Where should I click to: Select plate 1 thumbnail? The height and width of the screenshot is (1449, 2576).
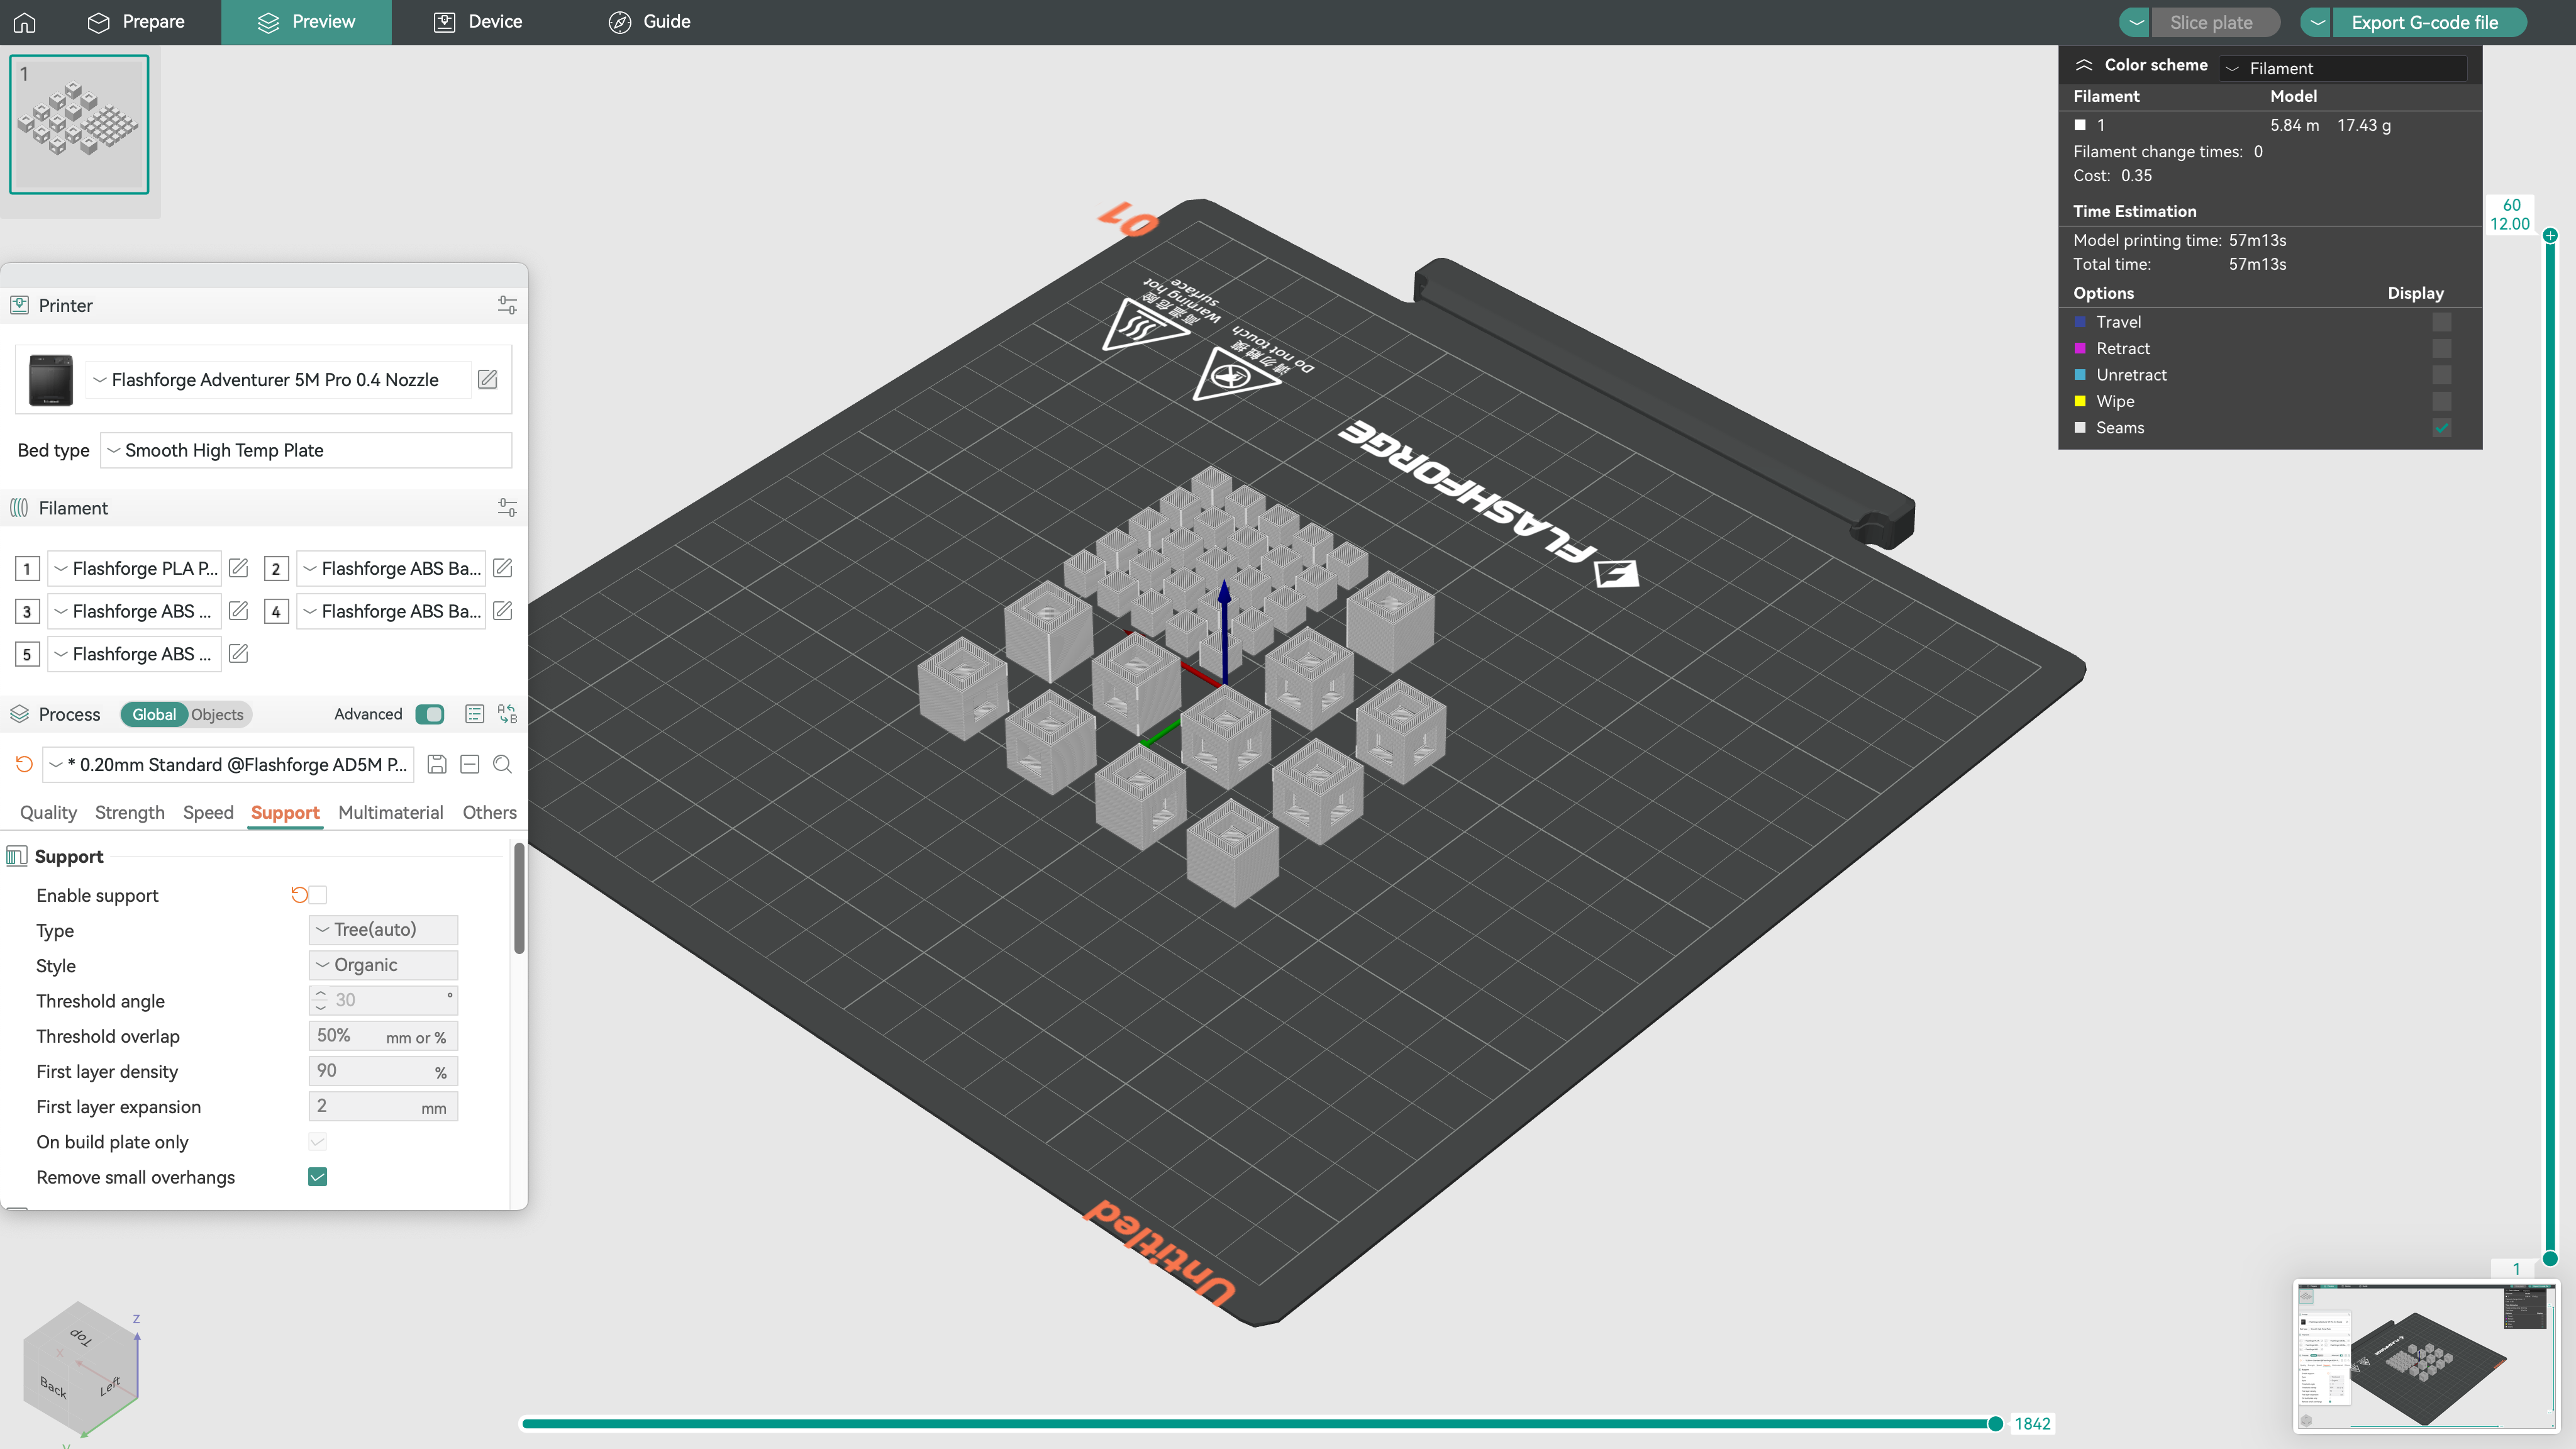pyautogui.click(x=79, y=124)
